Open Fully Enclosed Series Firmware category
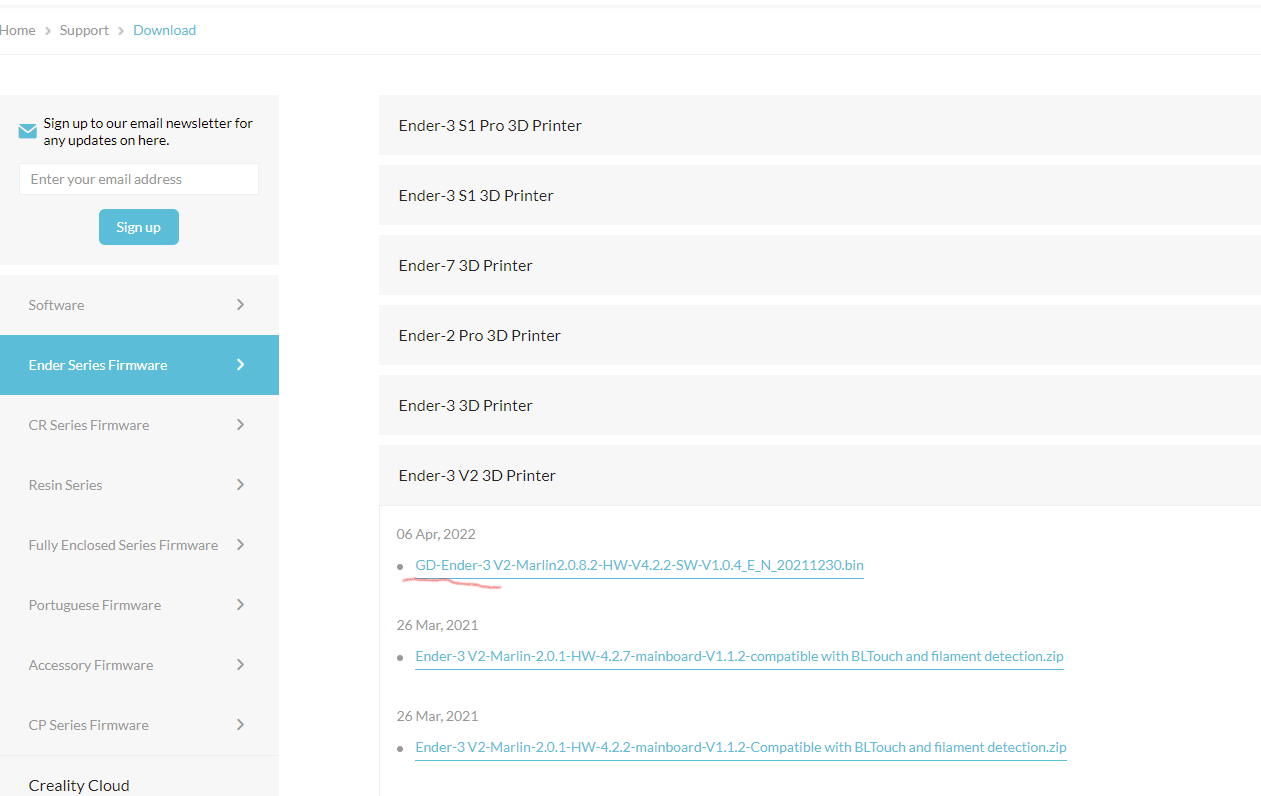 (x=139, y=545)
